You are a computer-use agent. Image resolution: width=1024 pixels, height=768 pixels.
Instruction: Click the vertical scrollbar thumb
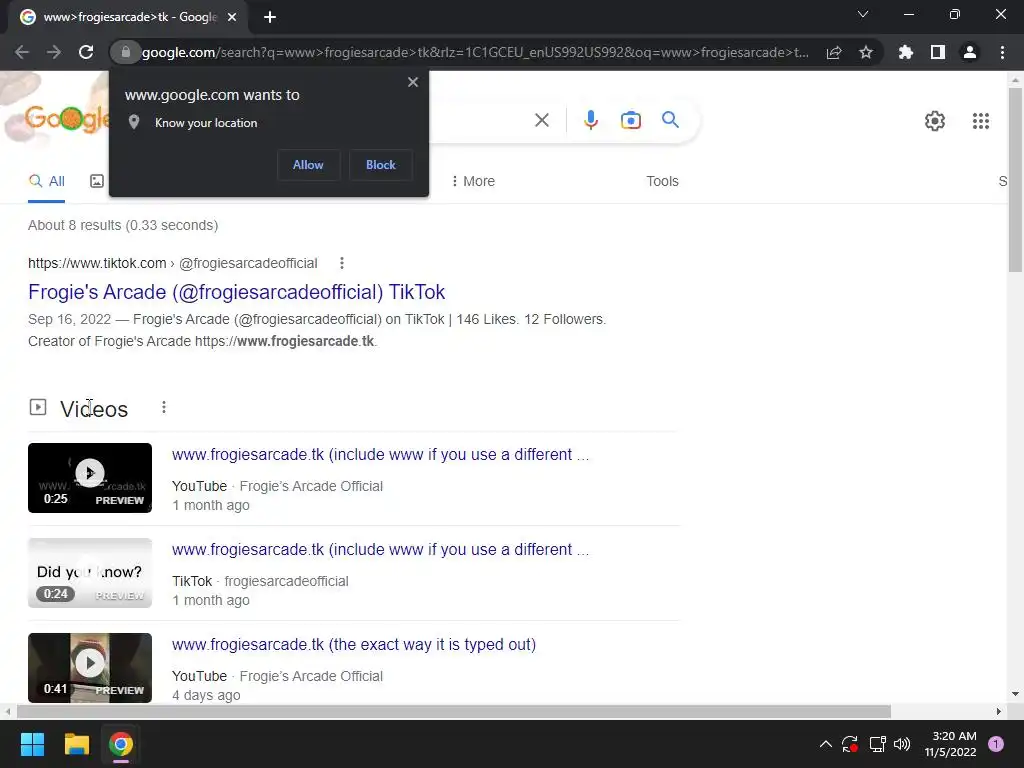coord(1015,179)
